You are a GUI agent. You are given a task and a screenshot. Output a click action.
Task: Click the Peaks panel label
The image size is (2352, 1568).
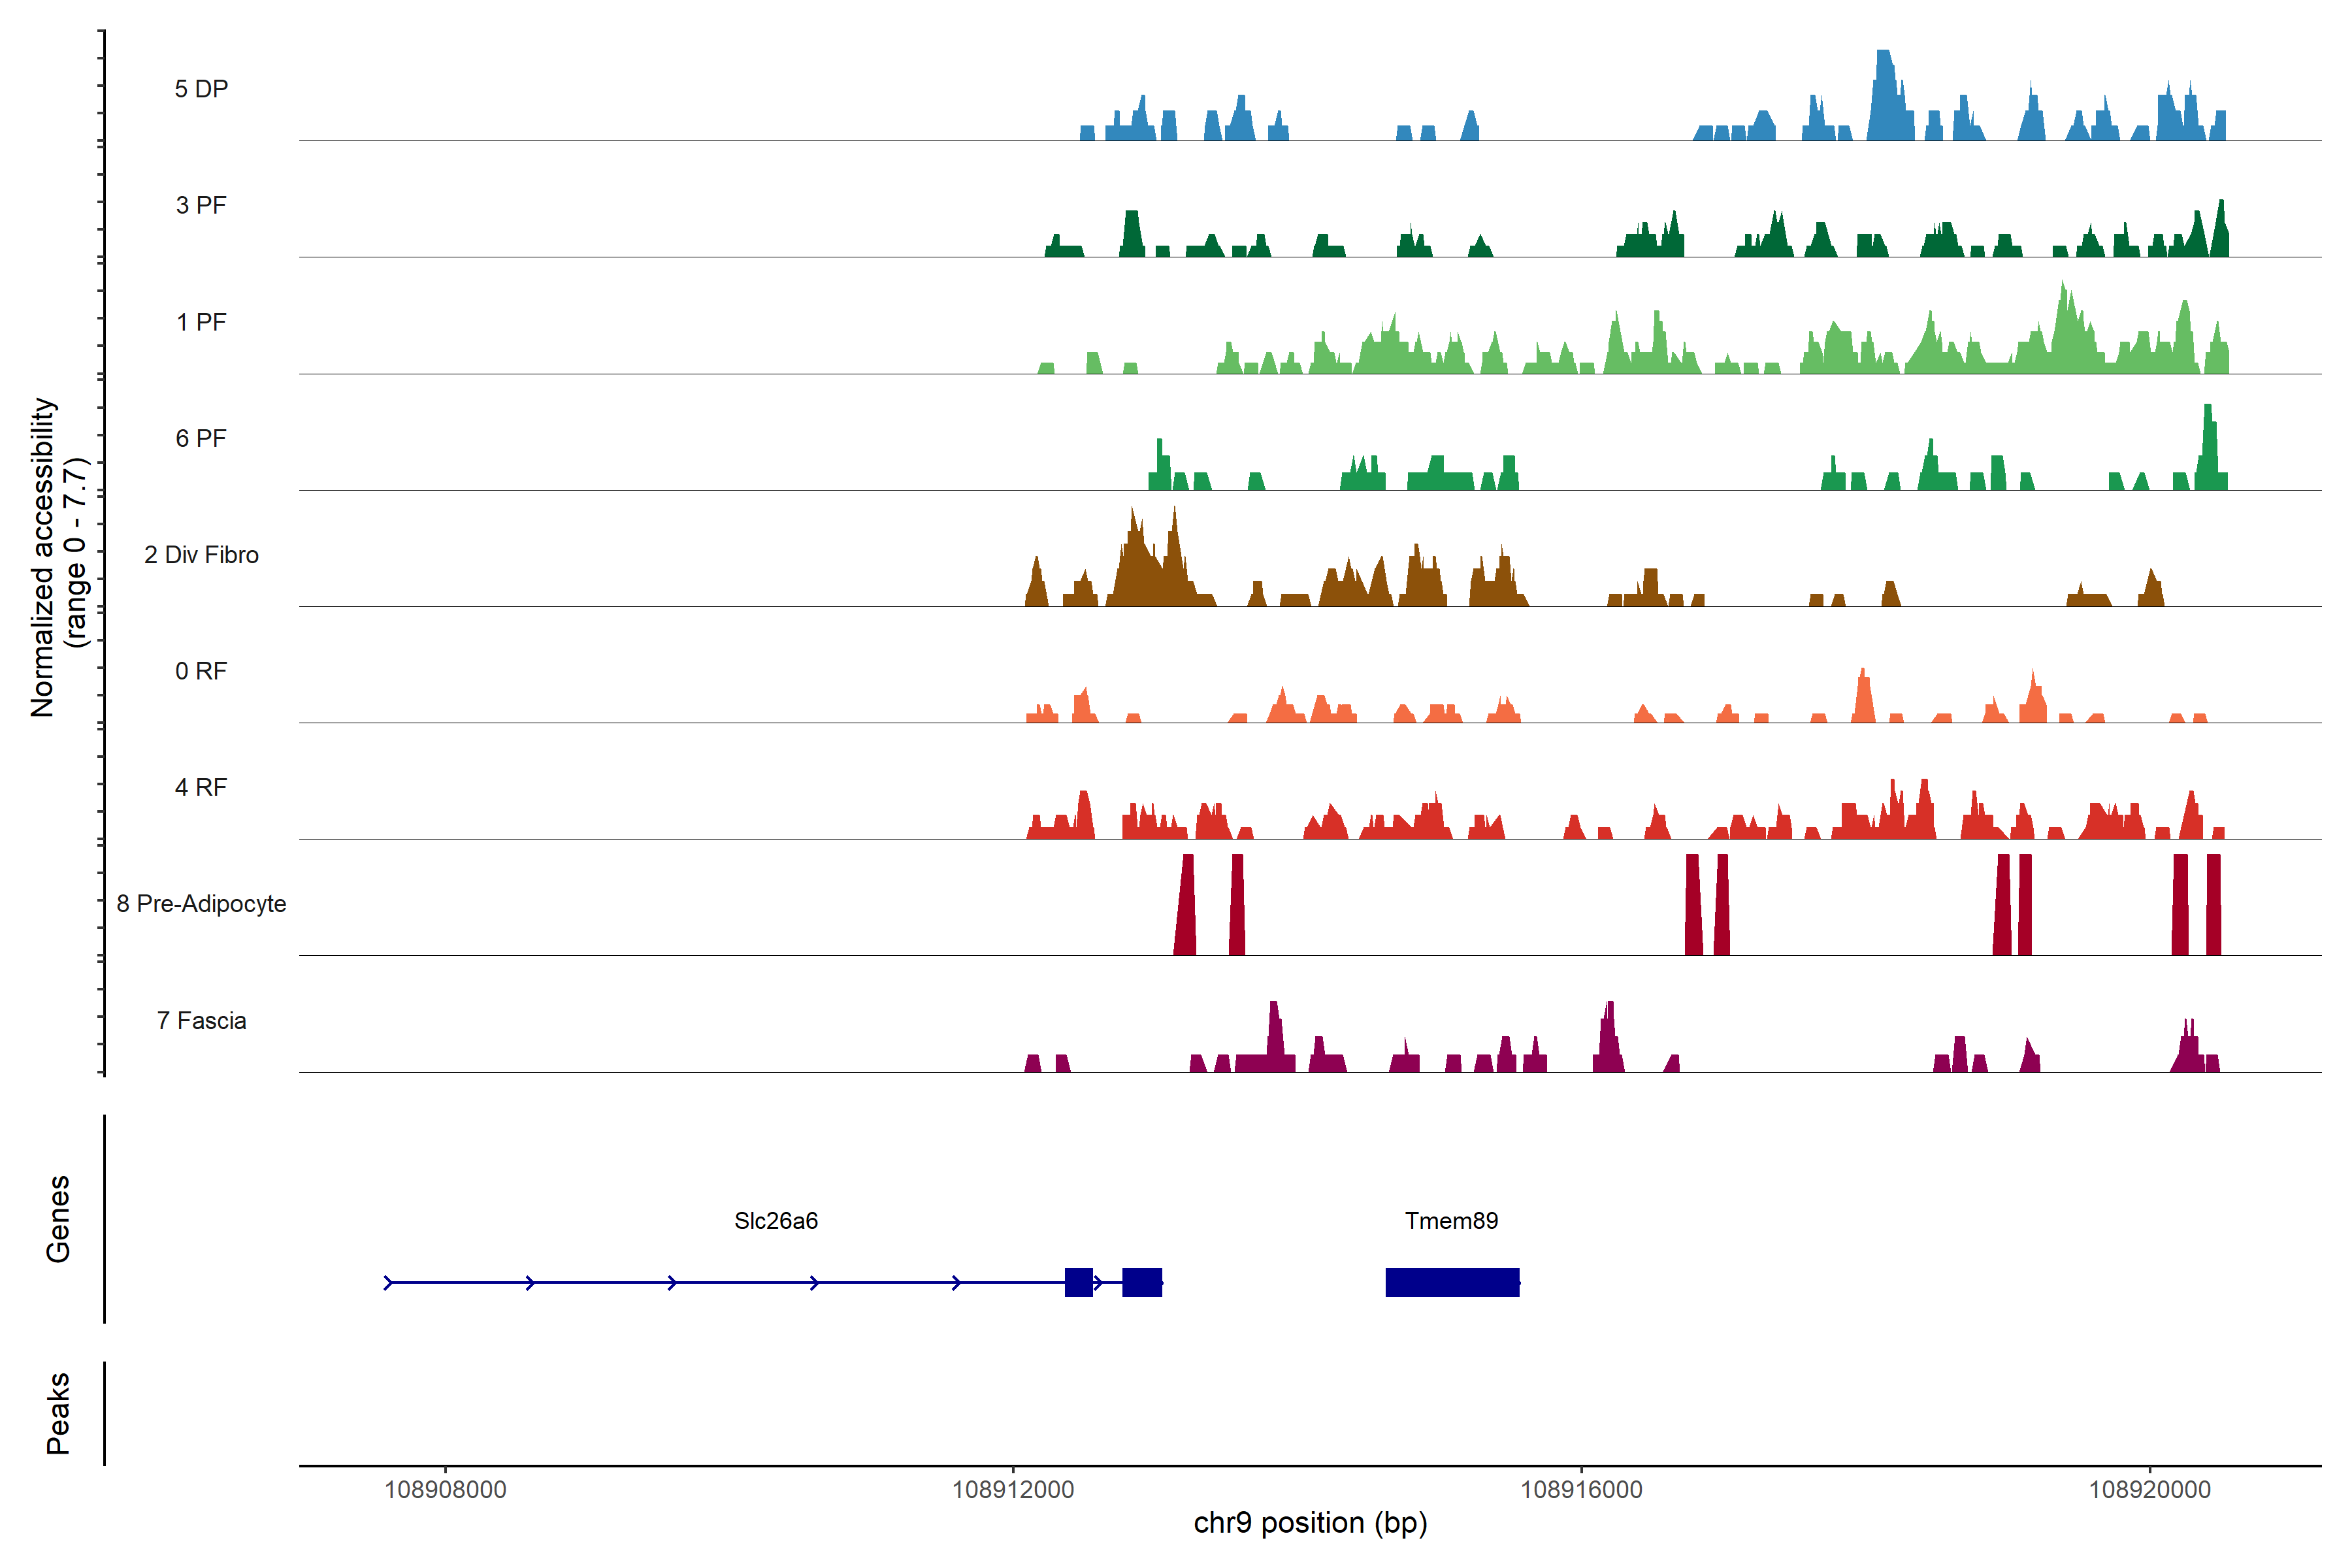coord(58,1413)
